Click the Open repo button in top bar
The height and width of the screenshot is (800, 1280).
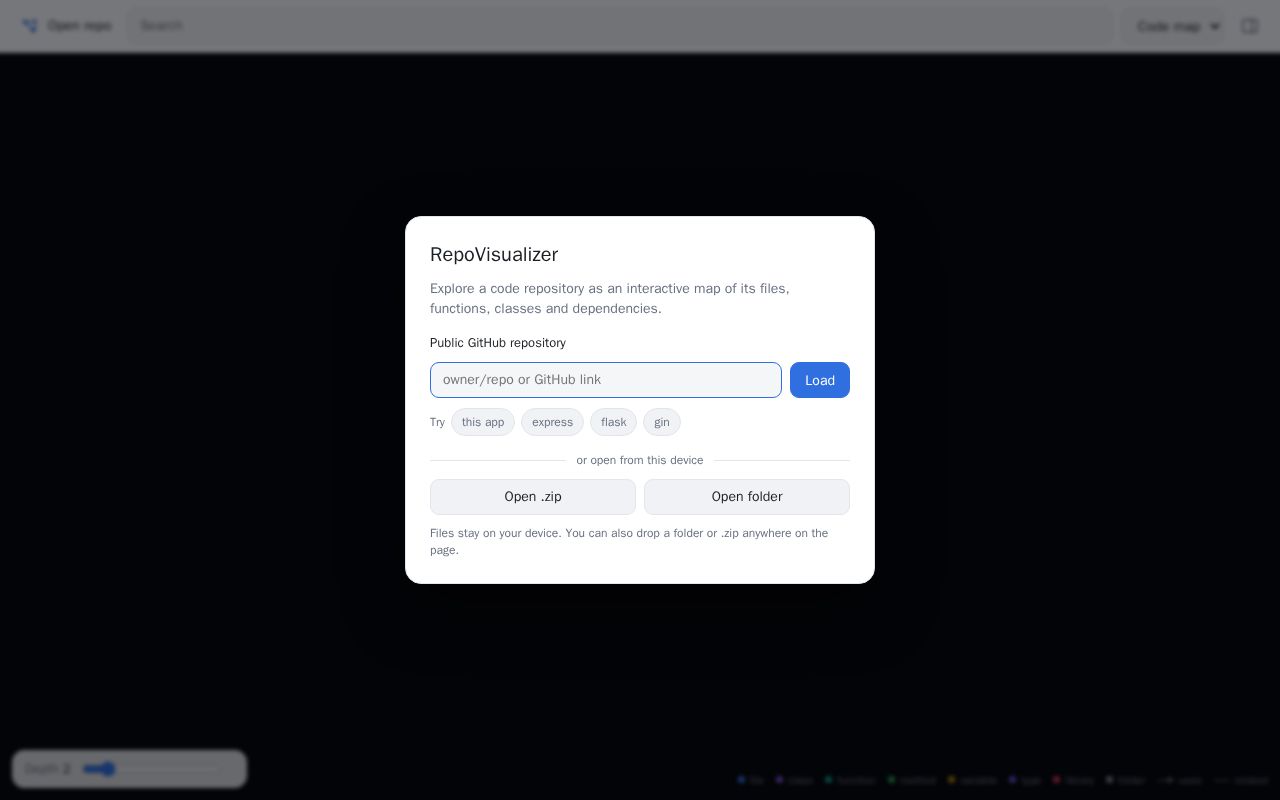point(67,26)
